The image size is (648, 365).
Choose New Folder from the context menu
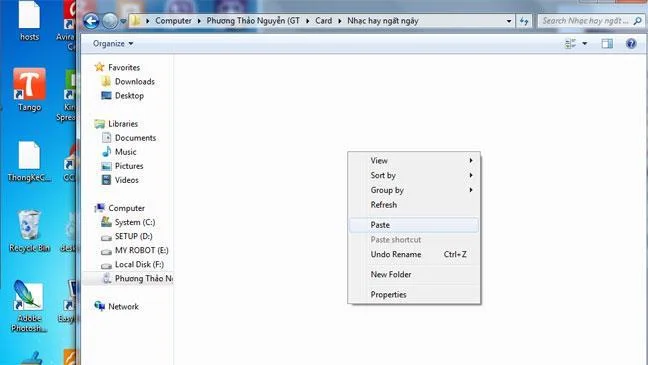(x=414, y=274)
